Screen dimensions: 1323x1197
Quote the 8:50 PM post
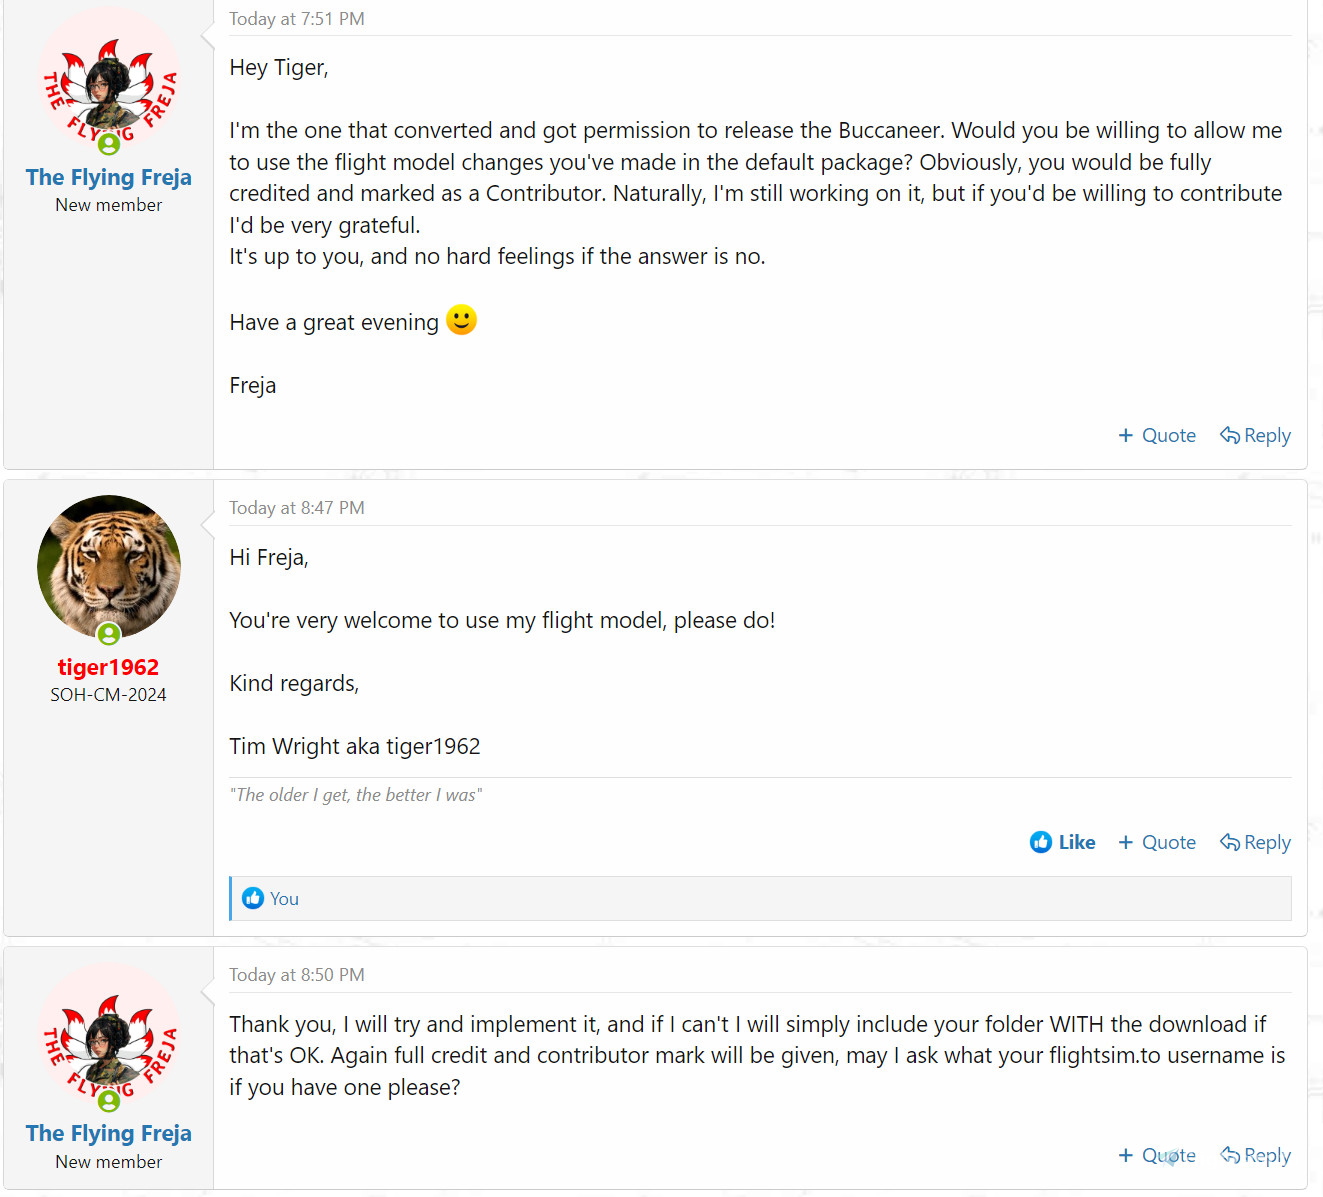1157,1156
